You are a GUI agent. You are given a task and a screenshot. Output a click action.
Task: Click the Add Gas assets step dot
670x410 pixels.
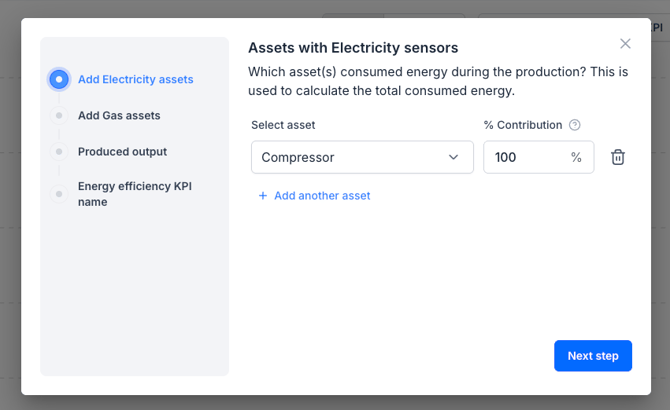(x=59, y=116)
